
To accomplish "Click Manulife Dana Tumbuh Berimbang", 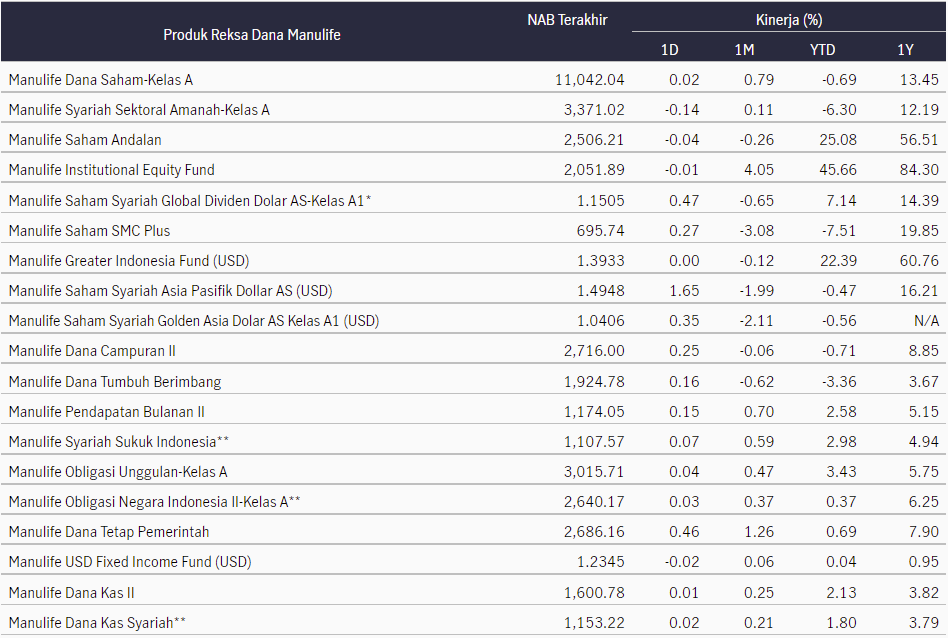I will pos(115,382).
